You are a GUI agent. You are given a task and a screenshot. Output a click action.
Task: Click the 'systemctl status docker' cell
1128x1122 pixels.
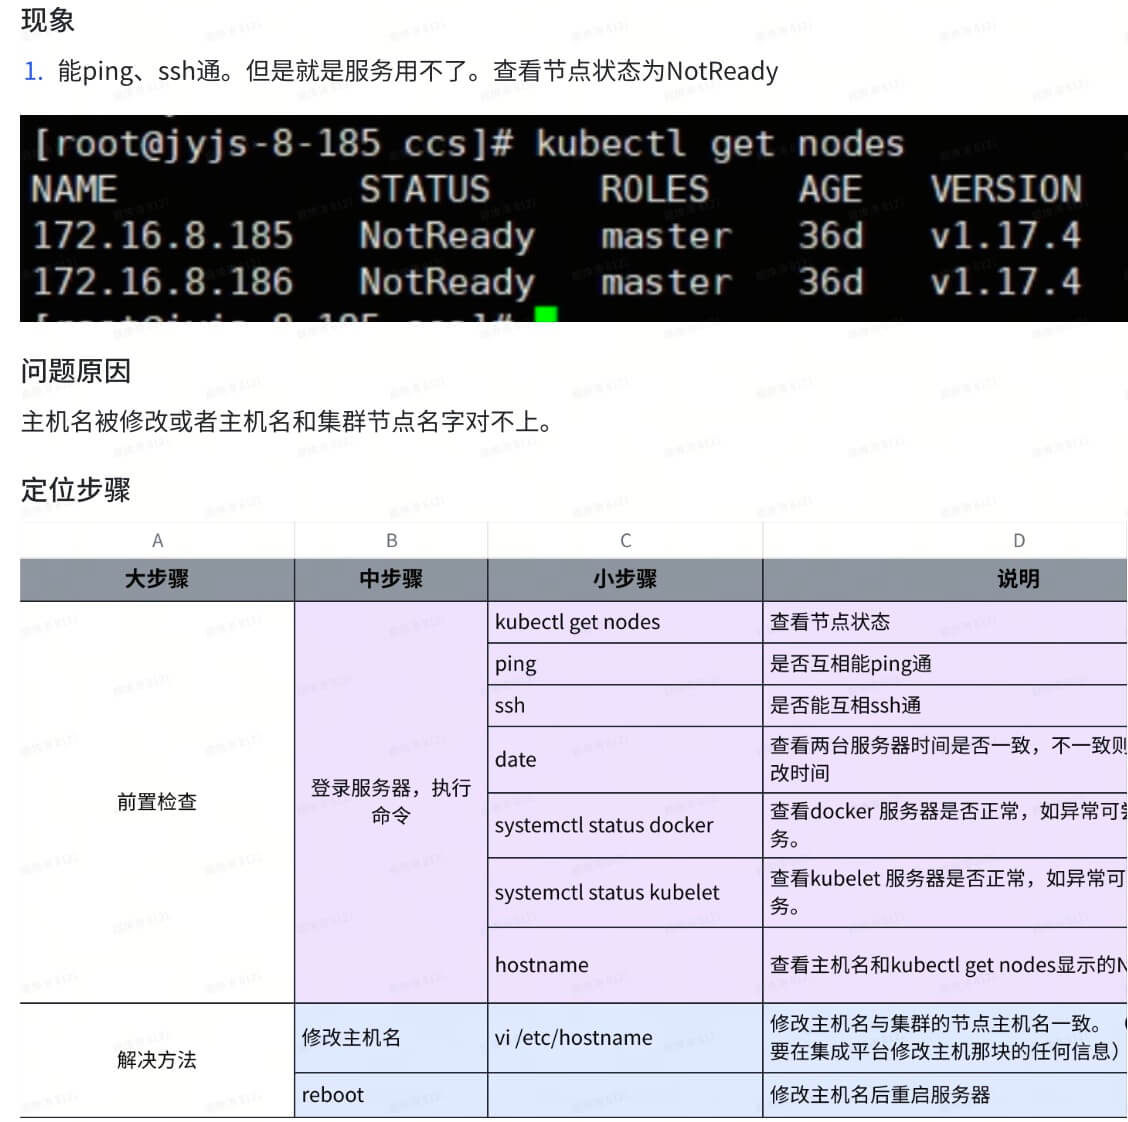(625, 826)
